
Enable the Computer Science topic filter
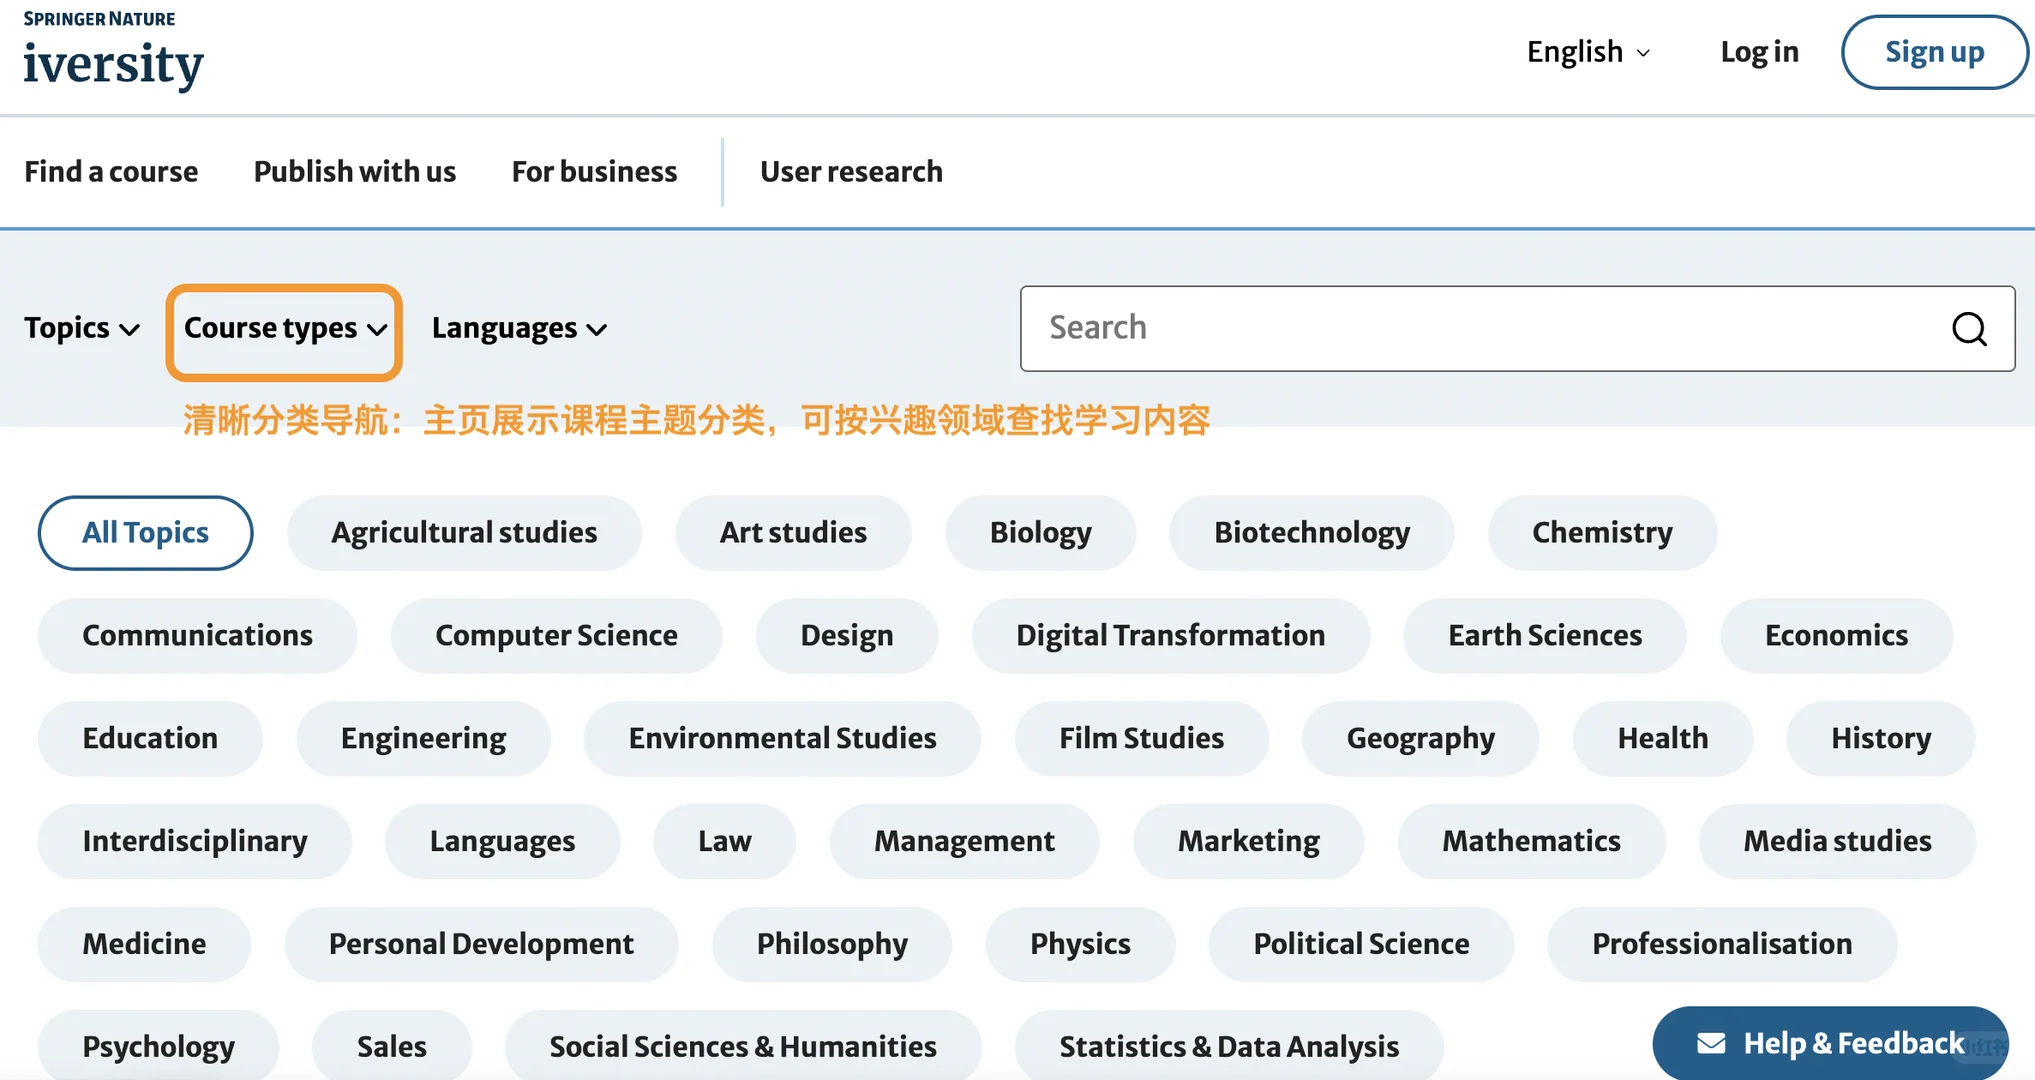[556, 635]
